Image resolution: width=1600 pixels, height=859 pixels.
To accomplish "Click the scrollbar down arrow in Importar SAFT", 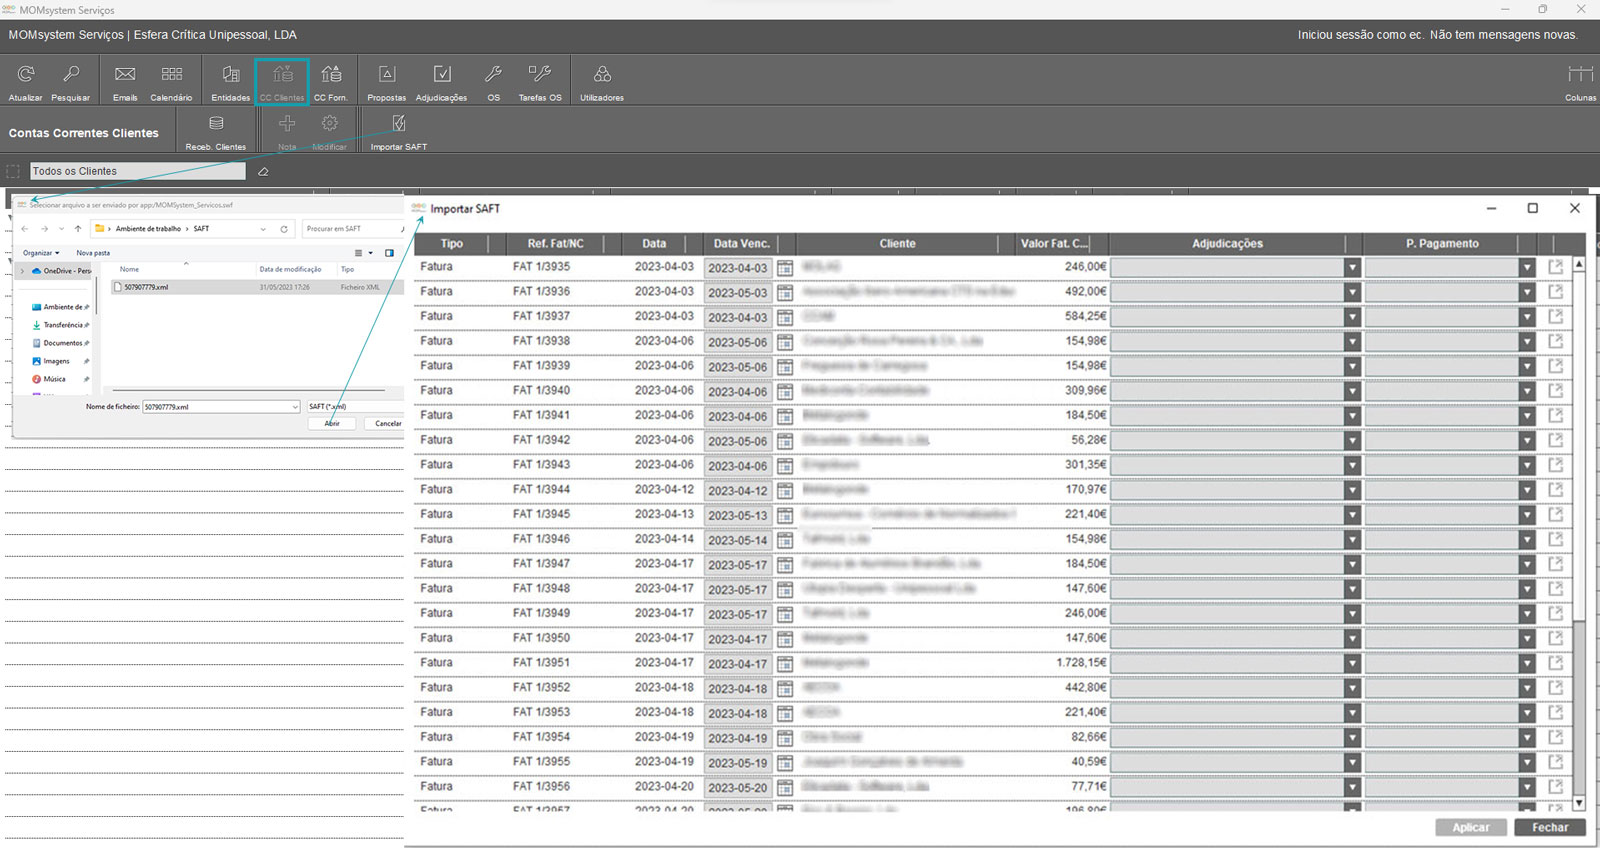I will [1579, 802].
